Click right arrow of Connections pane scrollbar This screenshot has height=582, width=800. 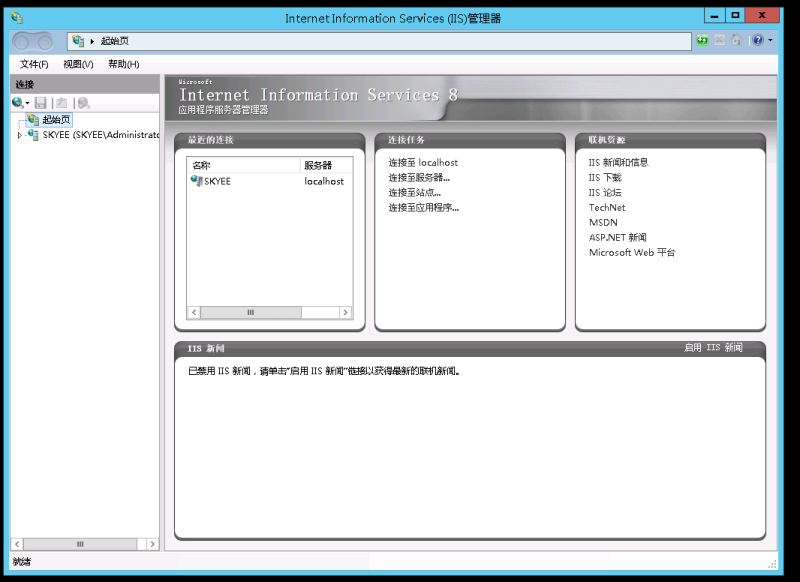pos(152,544)
